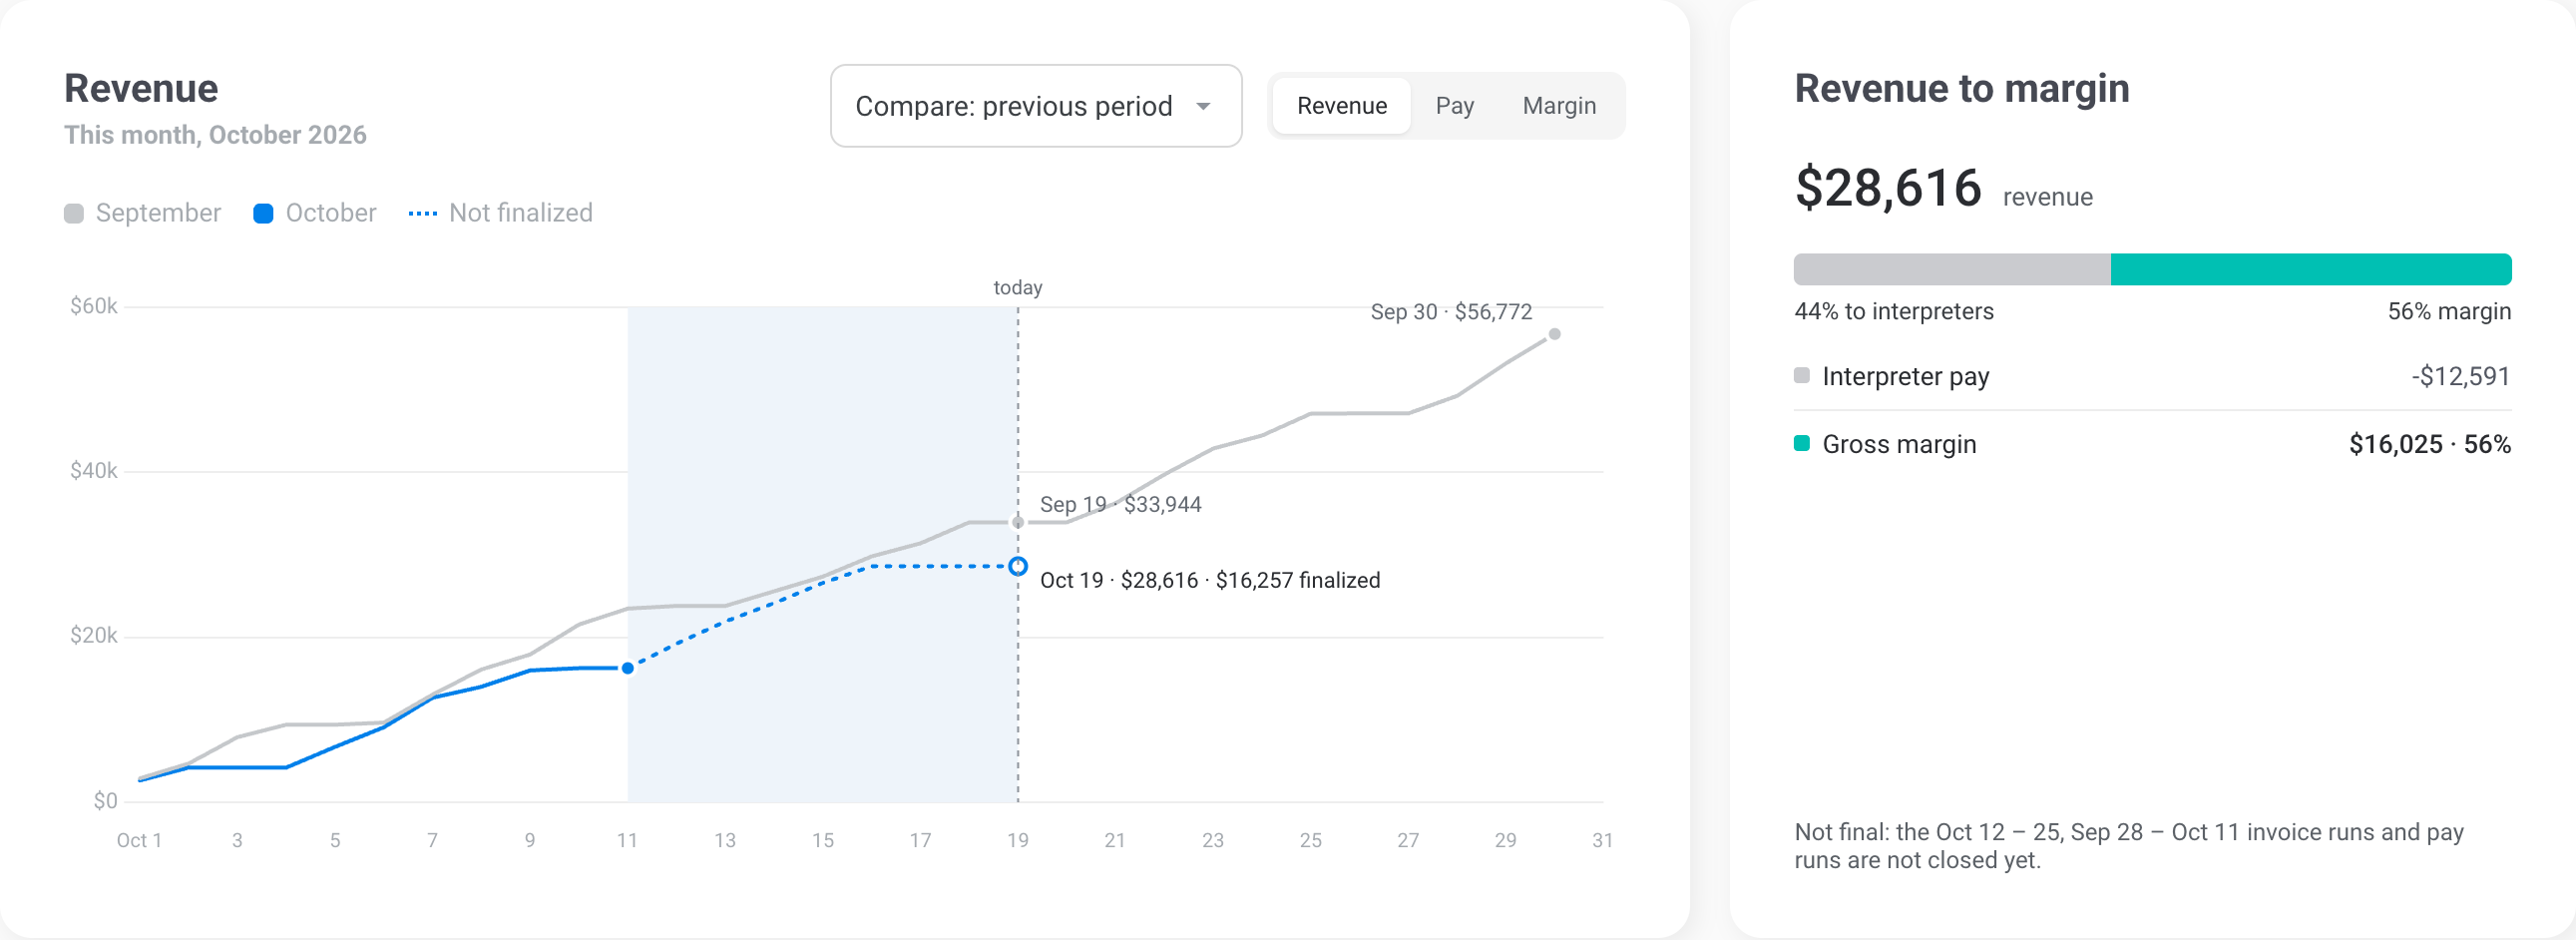Click the Oct 1 x-axis label
2576x940 pixels.
coord(139,841)
